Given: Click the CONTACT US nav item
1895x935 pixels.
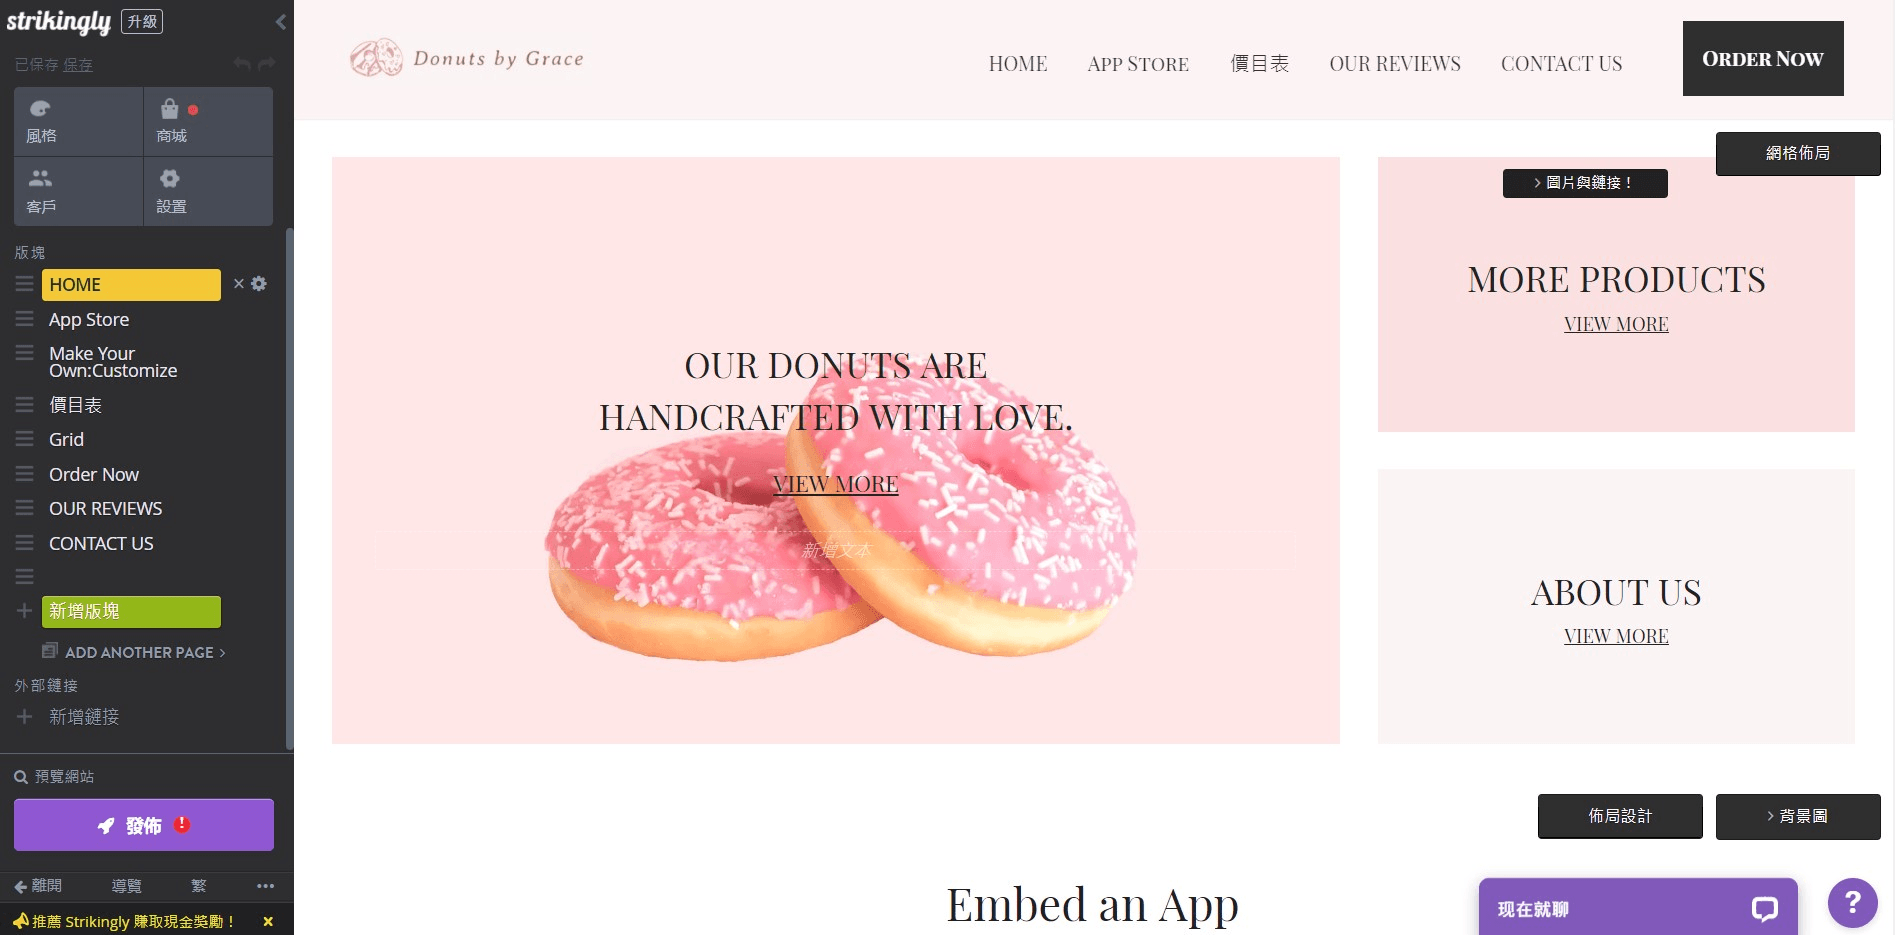Looking at the screenshot, I should coord(1561,64).
